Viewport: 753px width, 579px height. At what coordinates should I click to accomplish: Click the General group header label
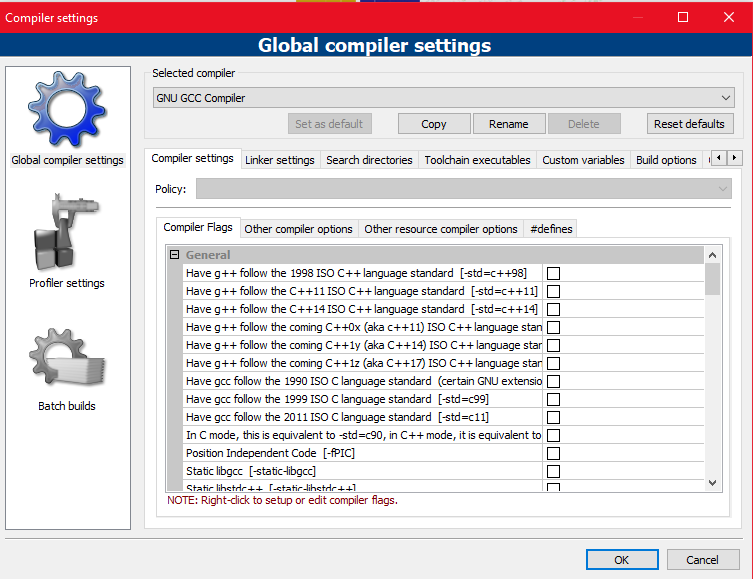208,255
